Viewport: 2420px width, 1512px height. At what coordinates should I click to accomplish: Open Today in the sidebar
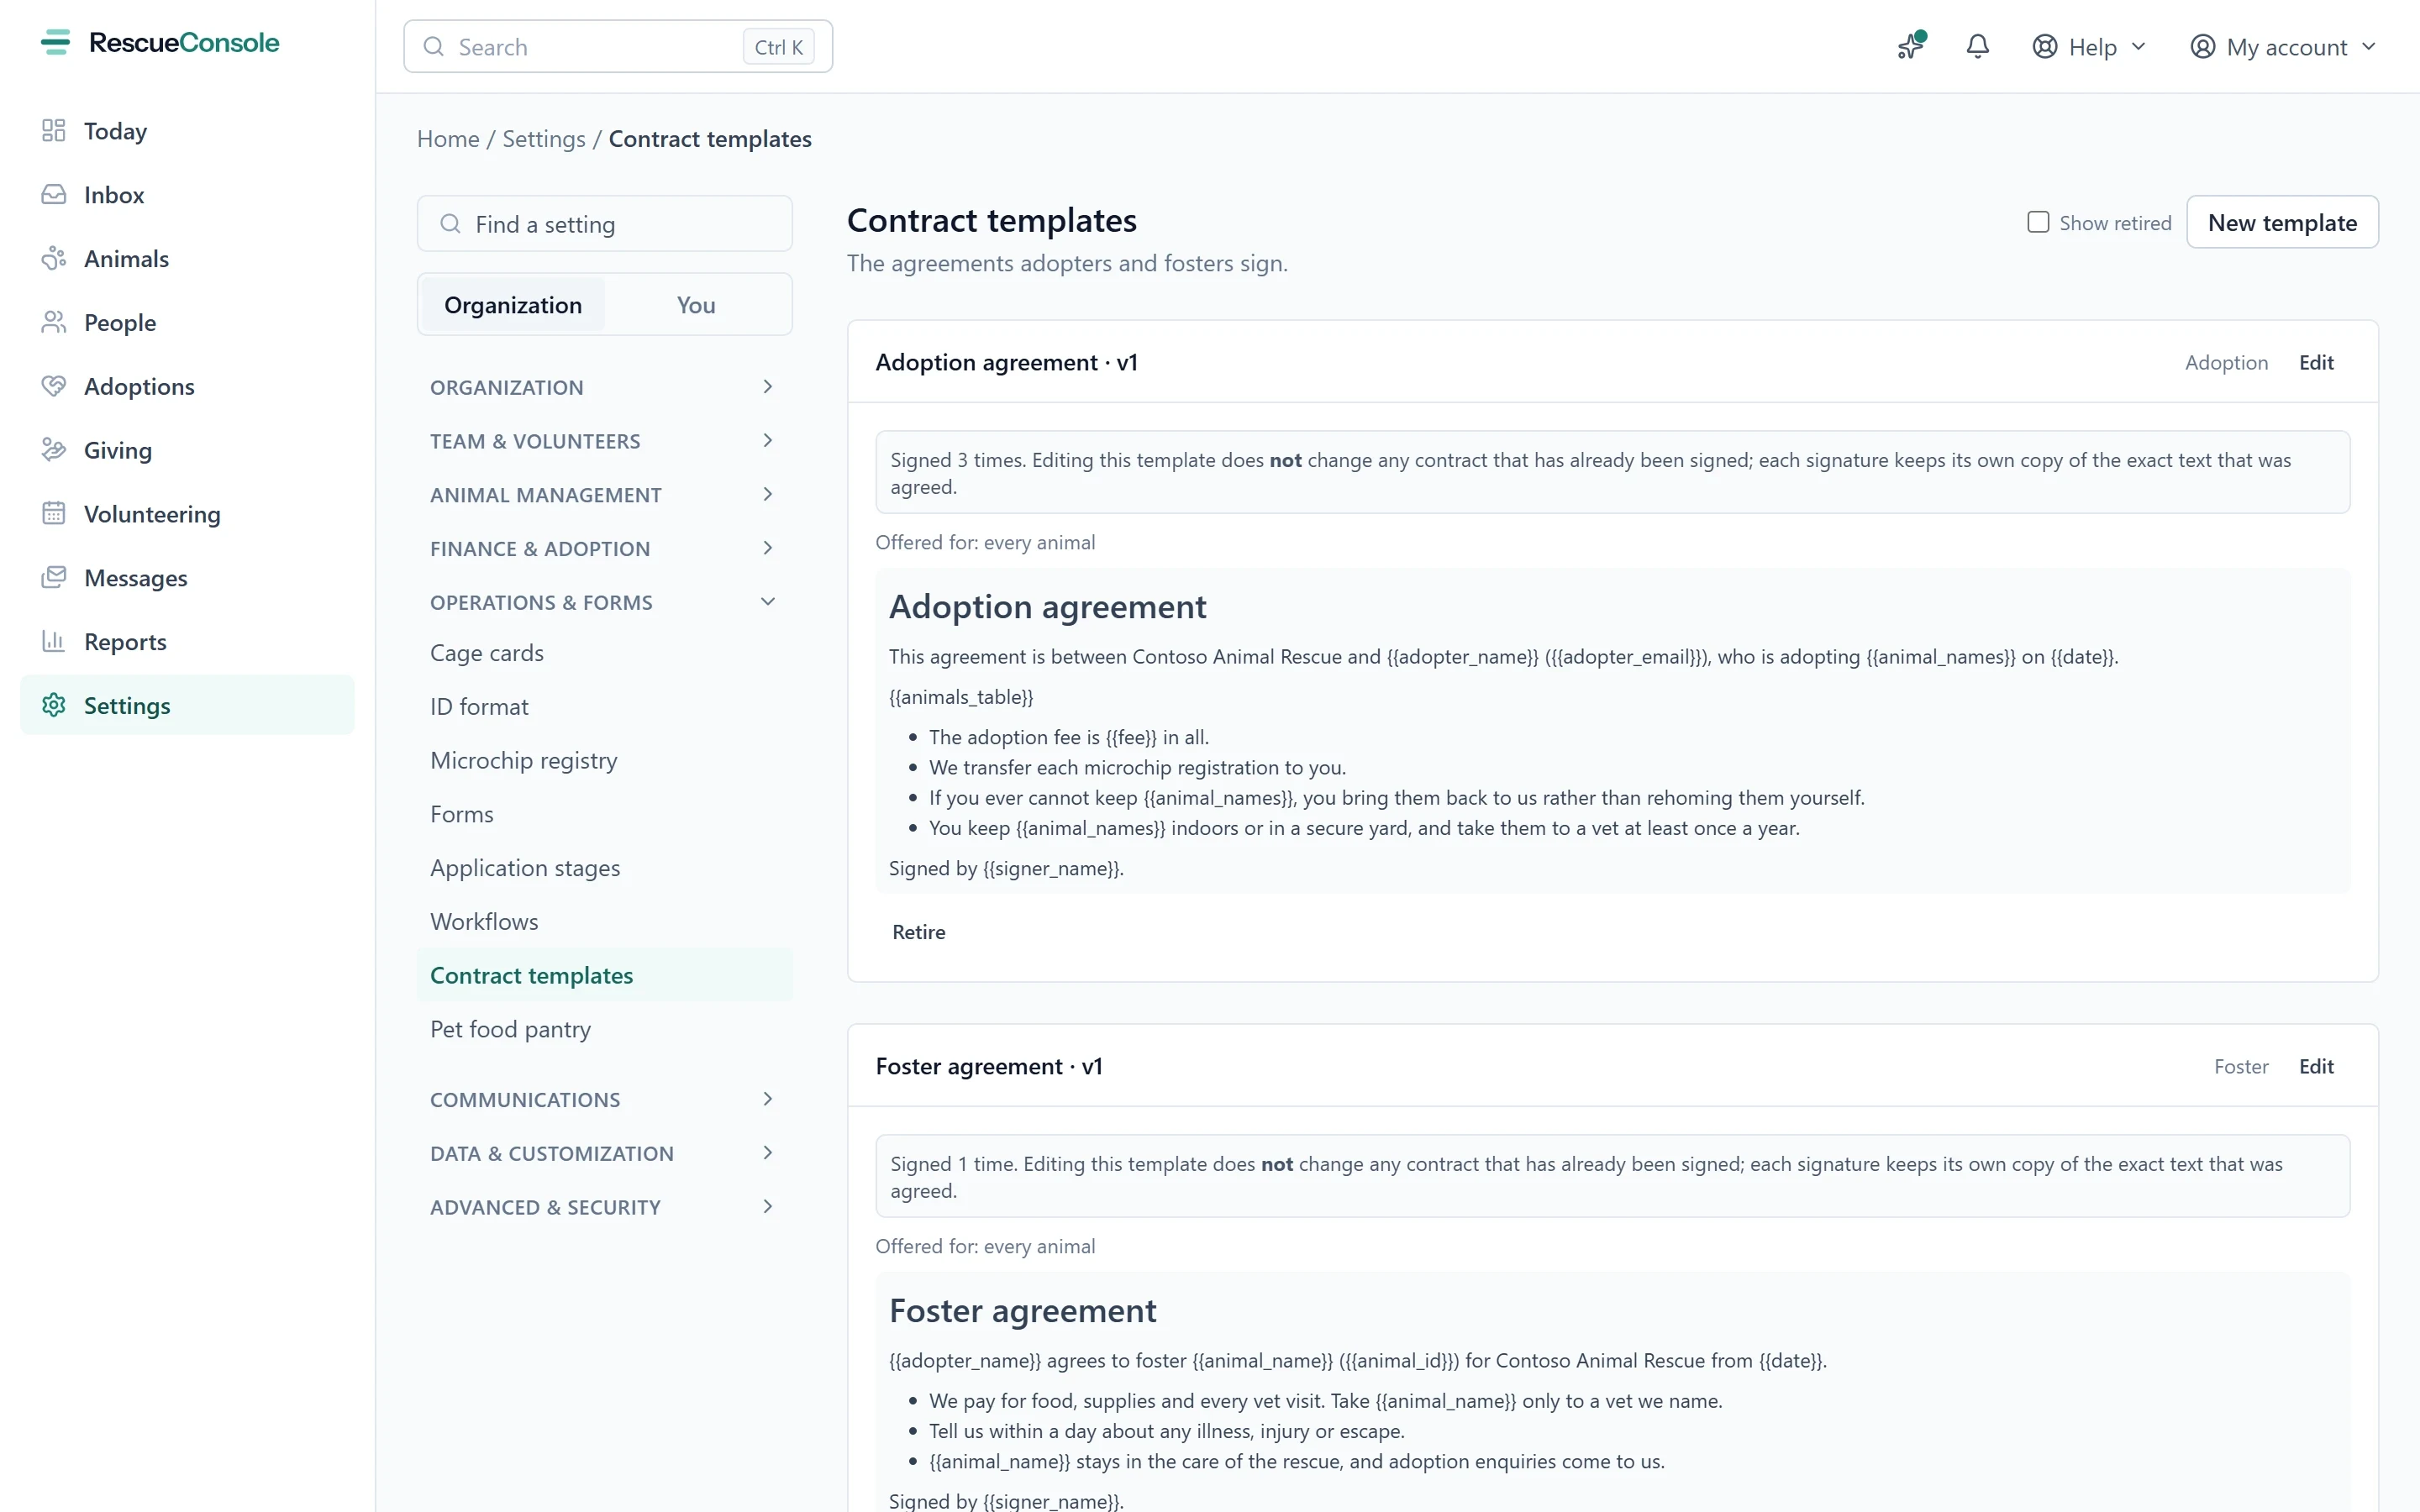[x=187, y=131]
